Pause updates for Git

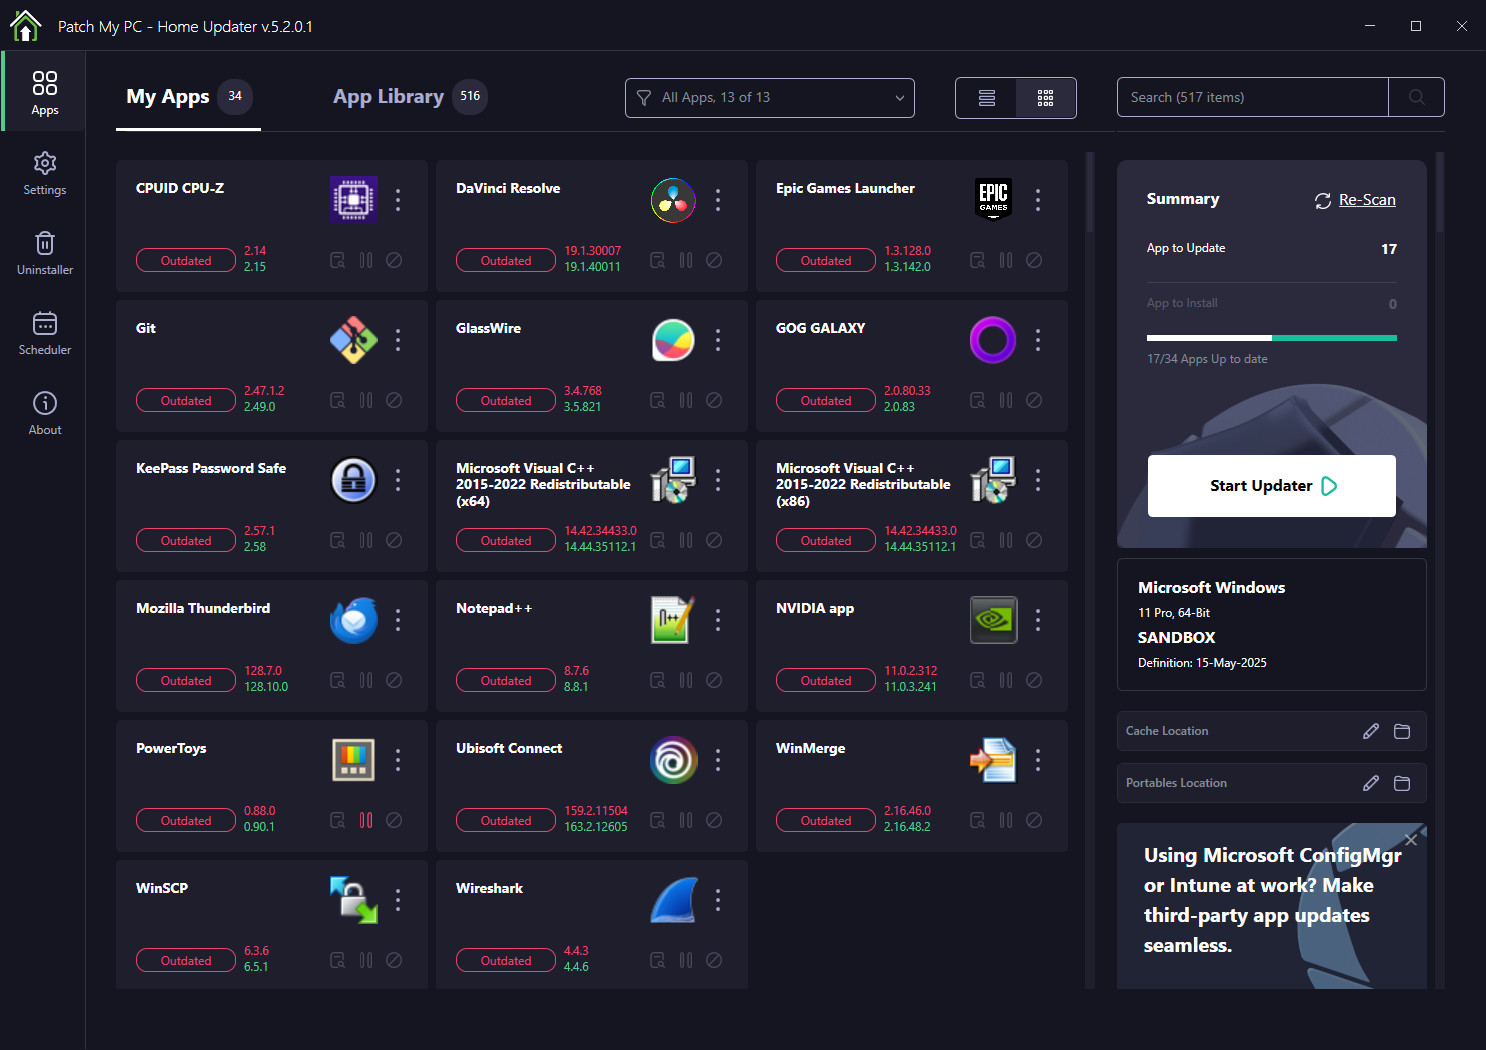pyautogui.click(x=366, y=400)
